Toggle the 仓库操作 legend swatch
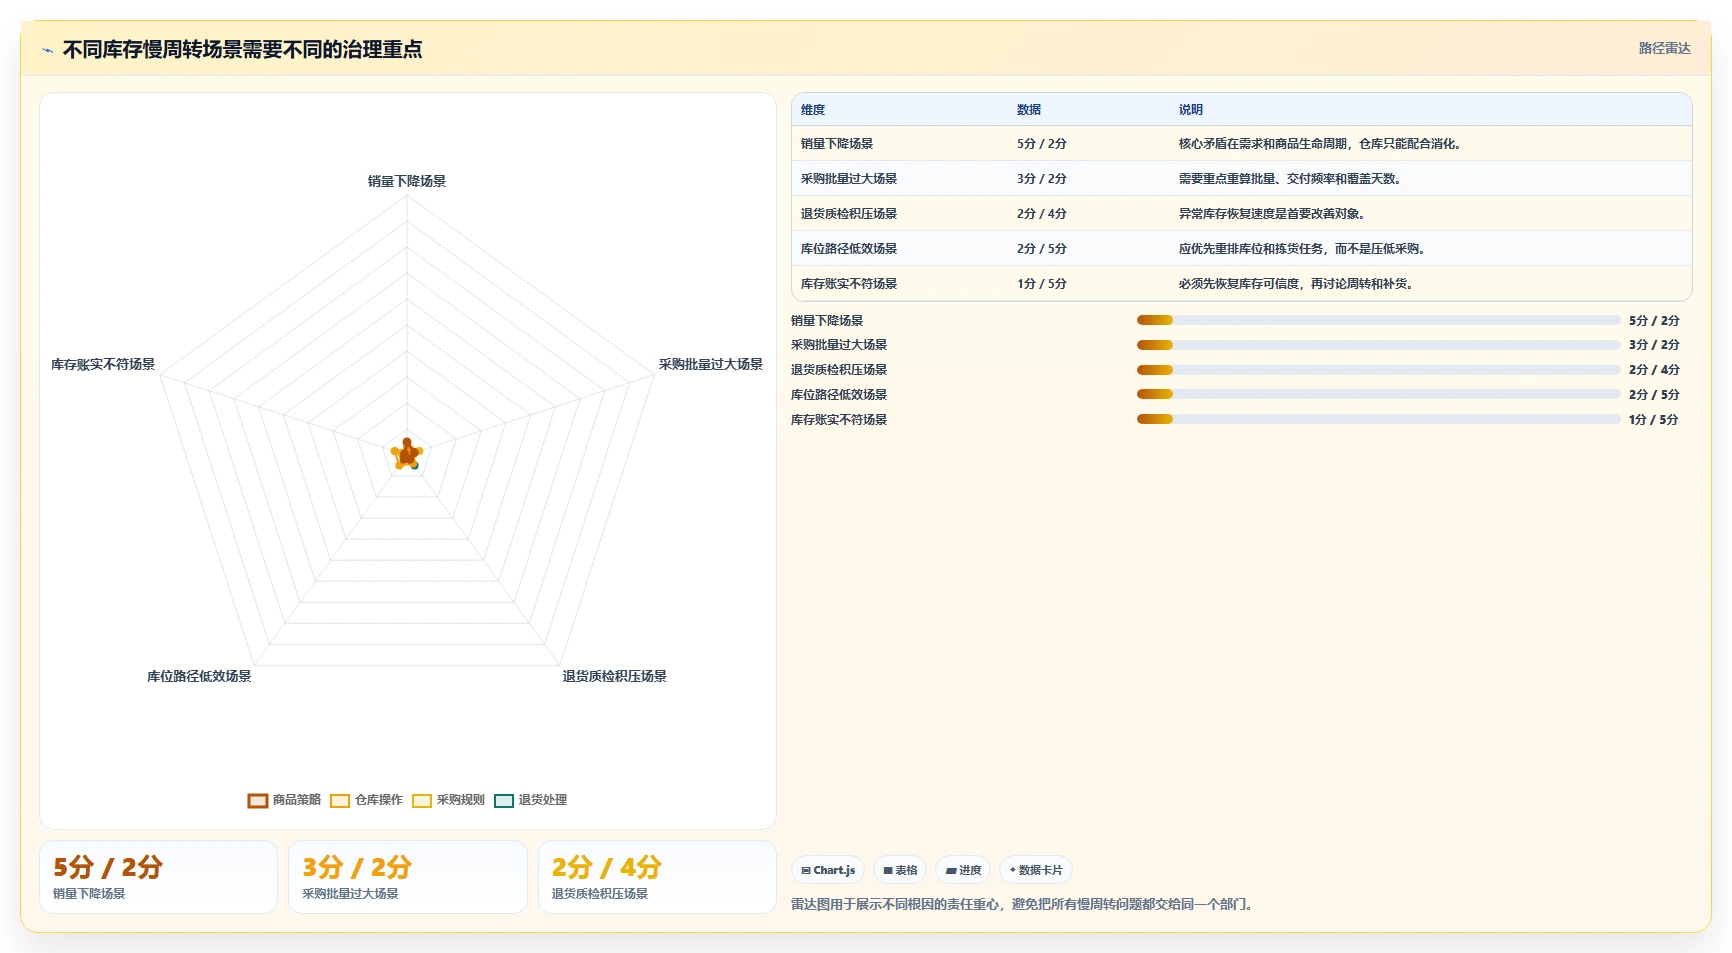Viewport: 1732px width, 953px height. point(340,800)
